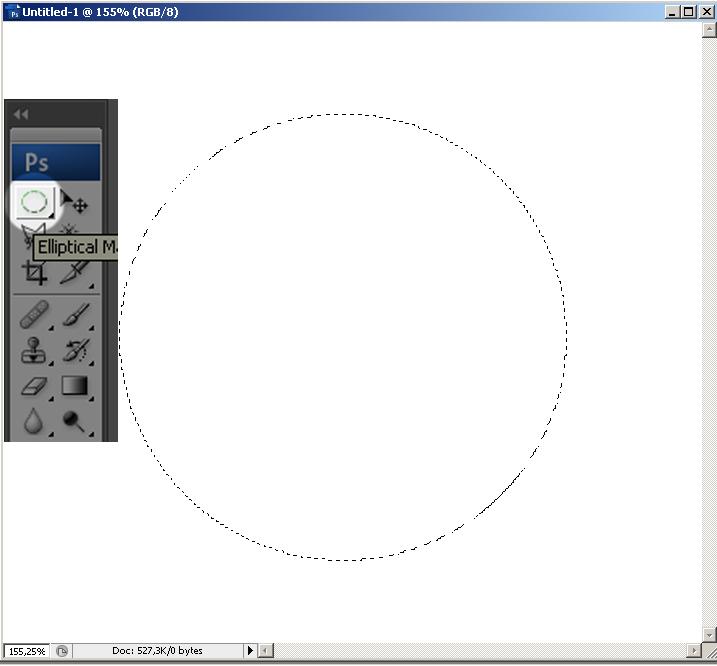Screen dimensions: 717x666
Task: Click the horizontal scrollbar left arrow
Action: [x=265, y=651]
